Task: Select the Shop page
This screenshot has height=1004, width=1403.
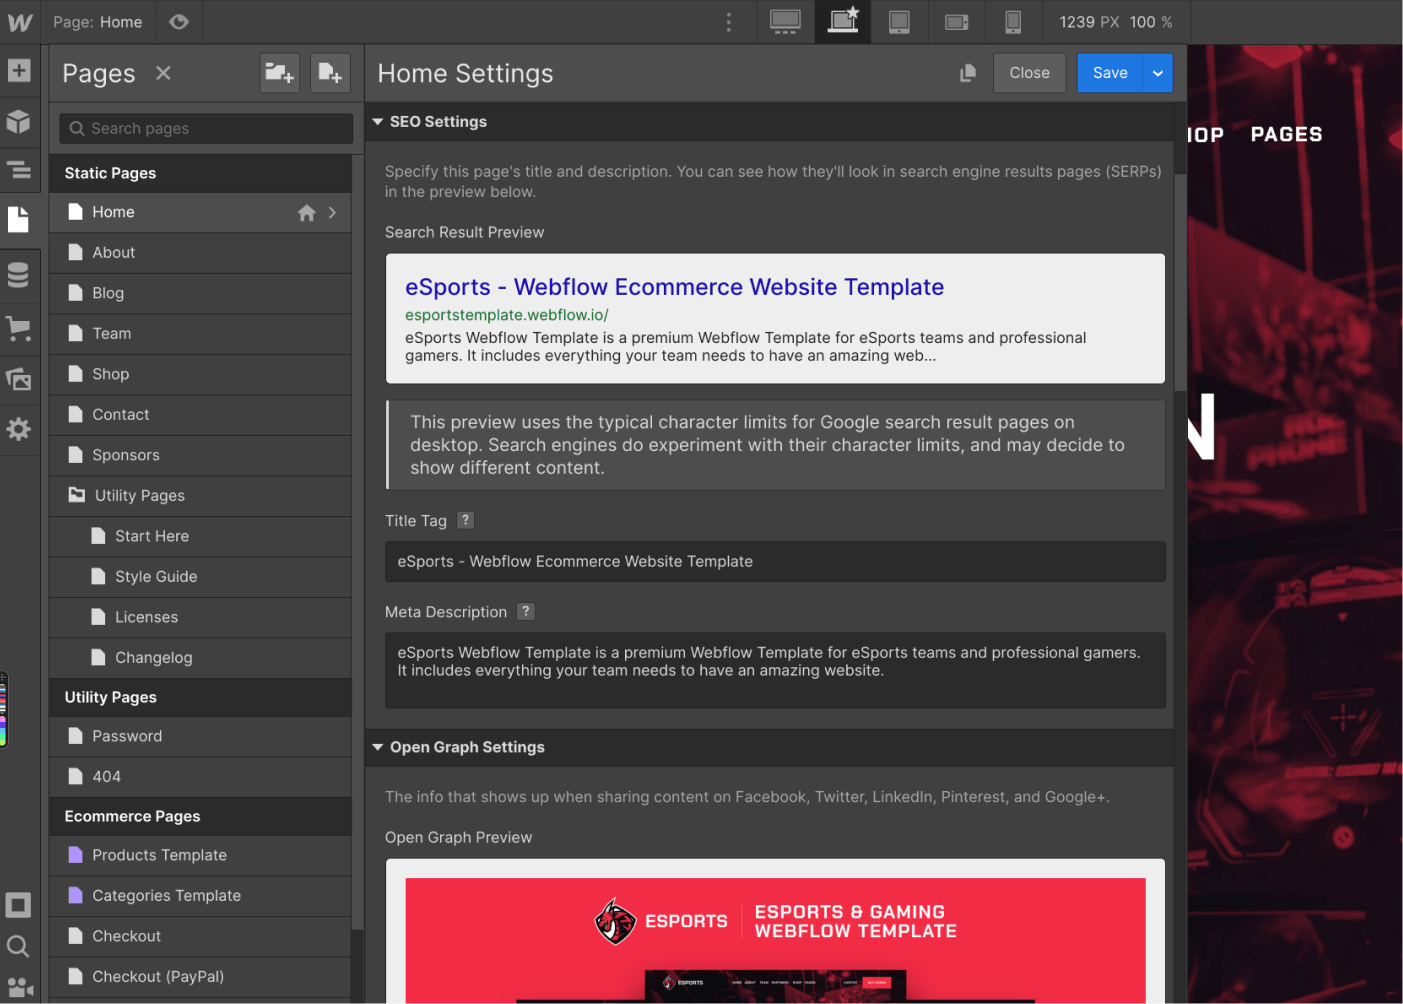Action: pyautogui.click(x=200, y=374)
